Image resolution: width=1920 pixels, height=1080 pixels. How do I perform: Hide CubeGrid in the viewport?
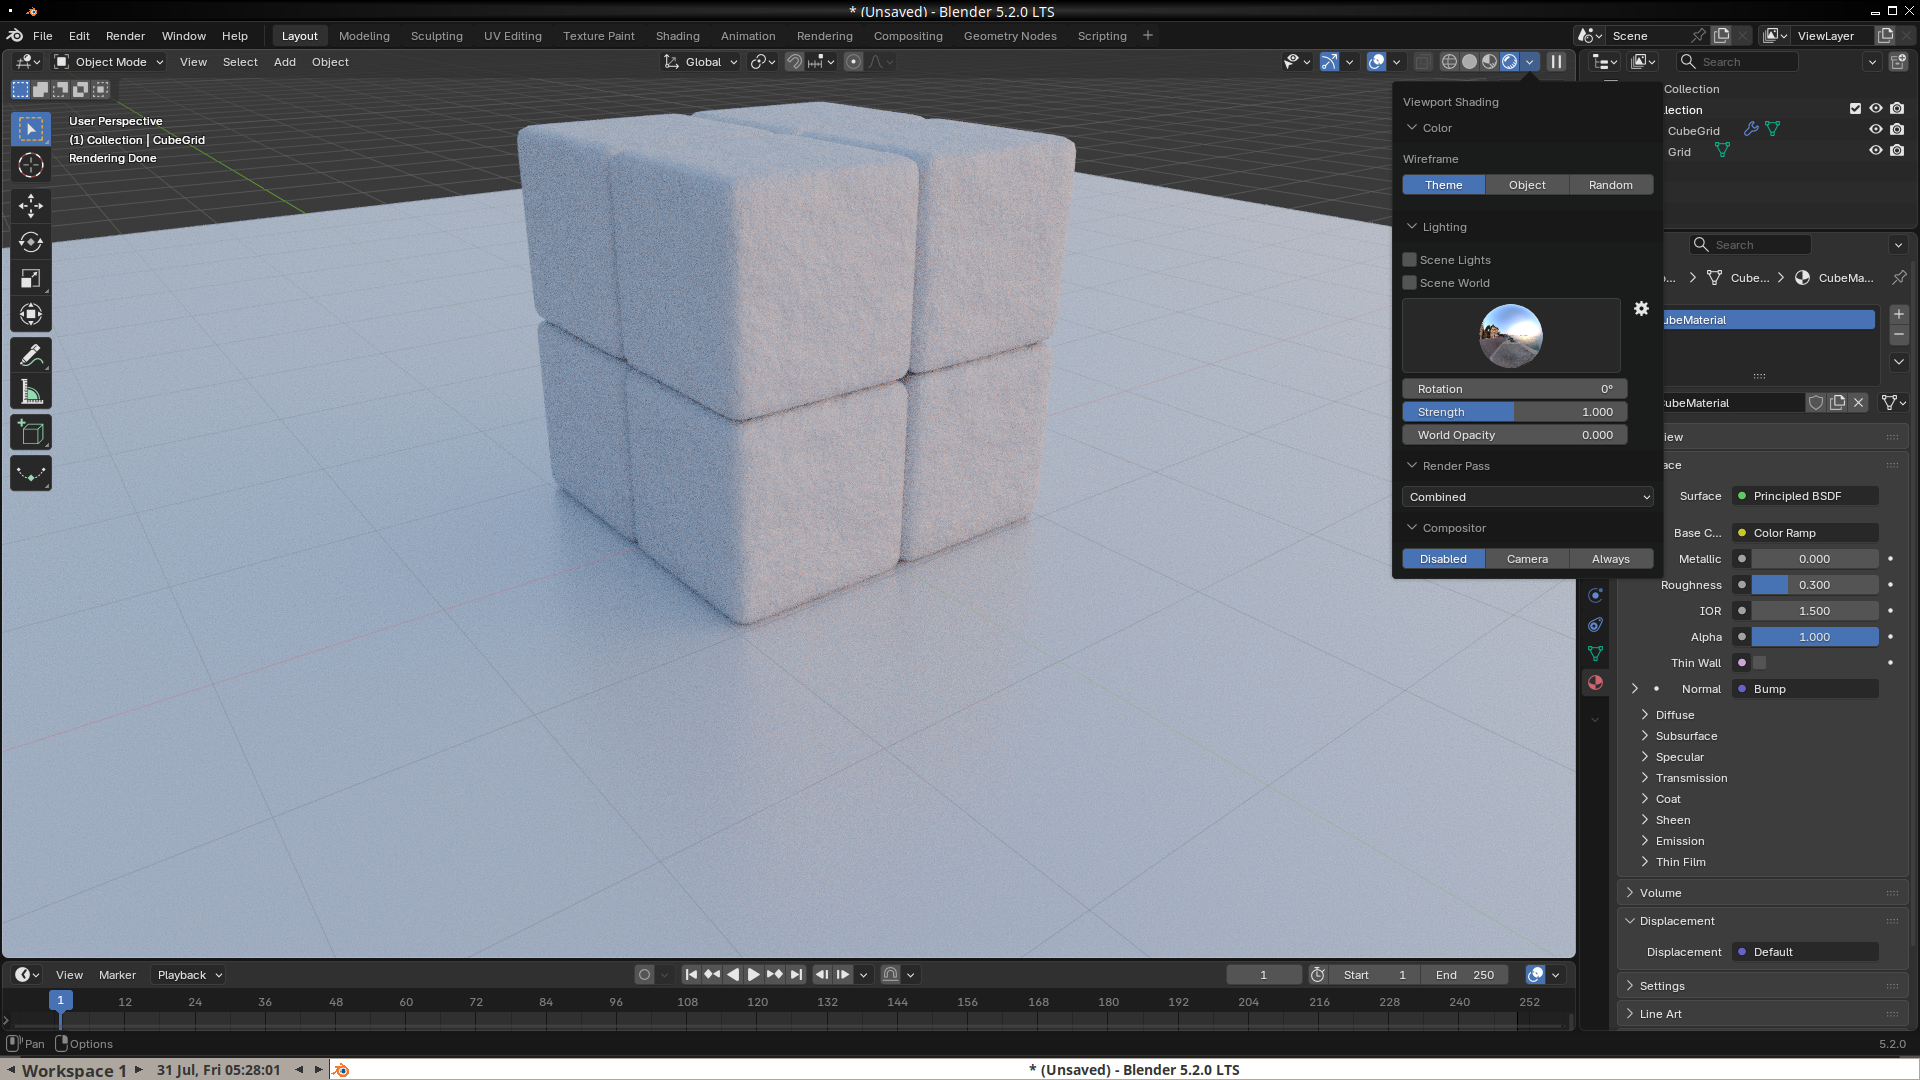point(1876,130)
